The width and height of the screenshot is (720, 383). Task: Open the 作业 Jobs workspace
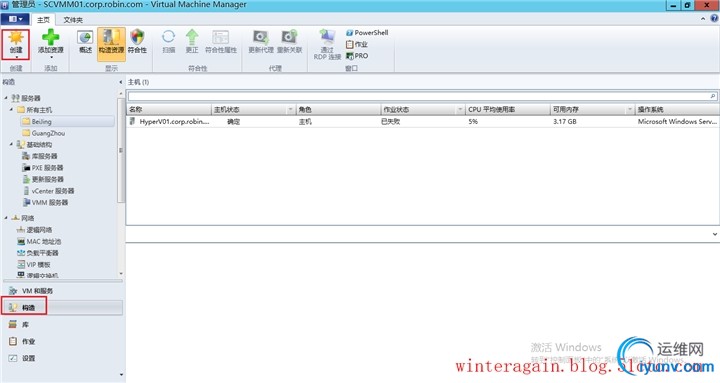[x=63, y=341]
